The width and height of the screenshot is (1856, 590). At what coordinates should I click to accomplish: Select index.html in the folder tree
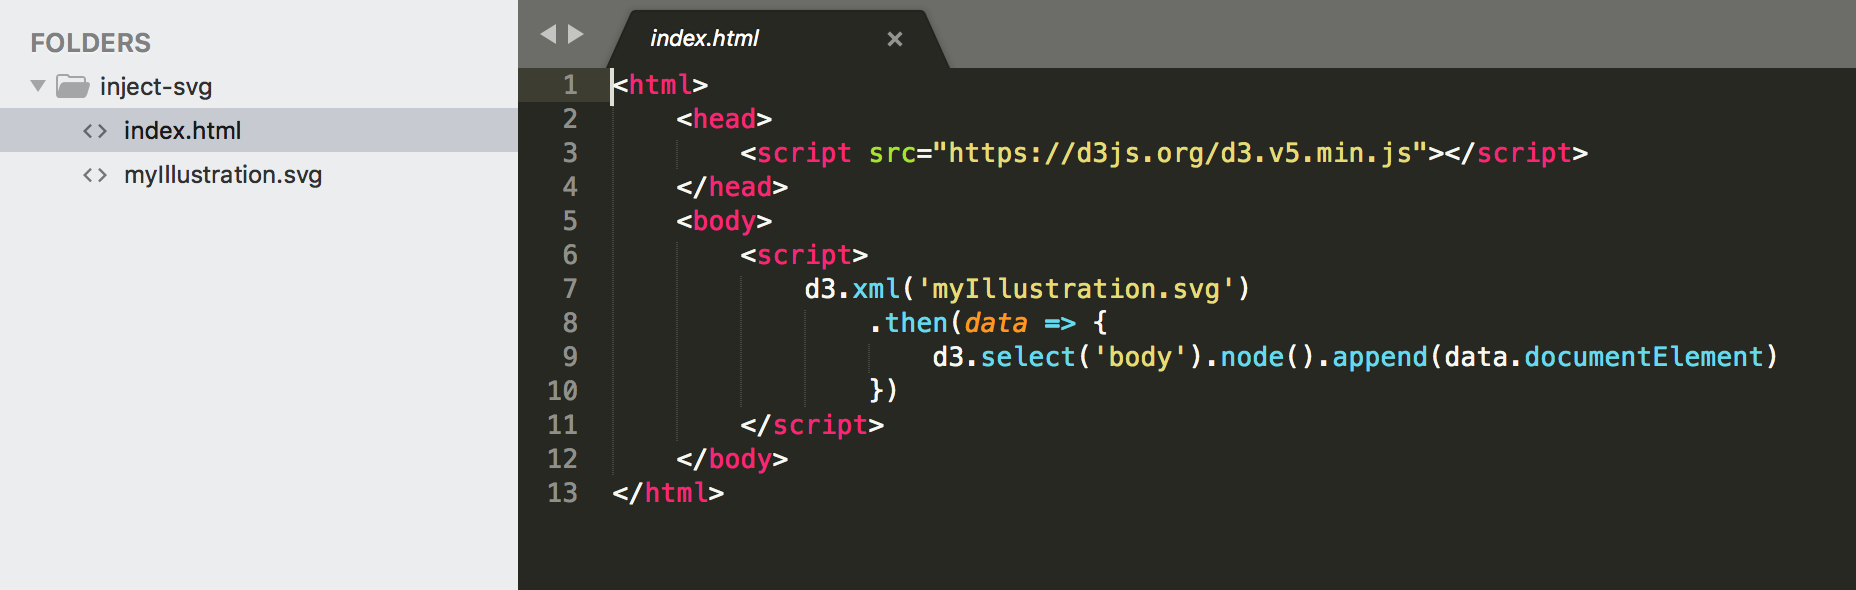[x=182, y=131]
